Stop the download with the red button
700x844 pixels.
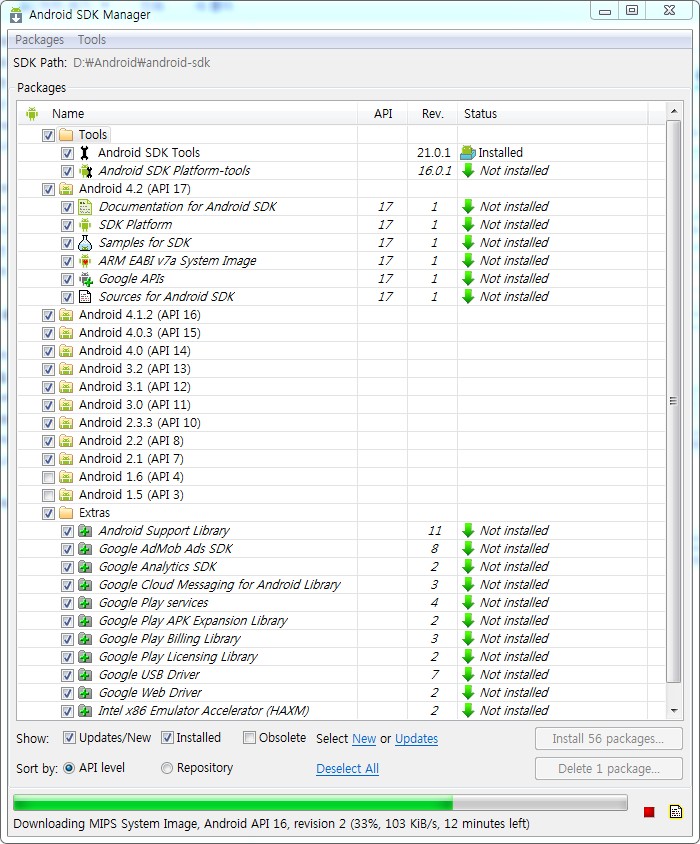[649, 812]
